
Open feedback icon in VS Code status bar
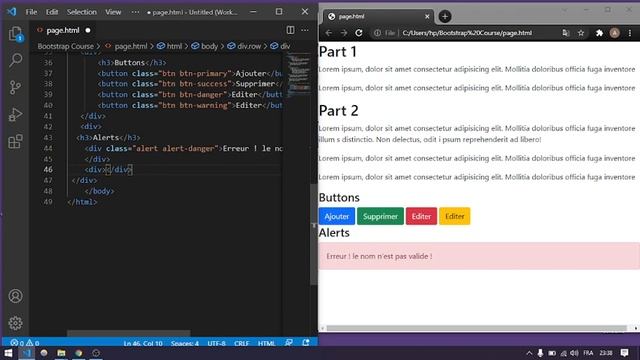289,343
